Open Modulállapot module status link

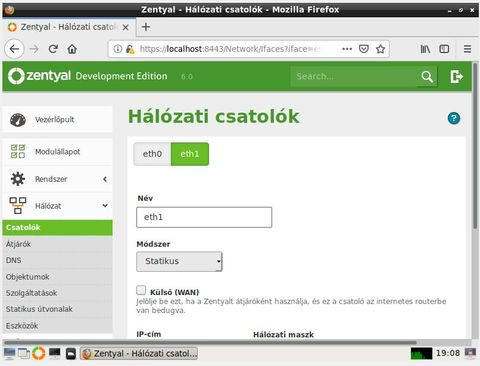(57, 152)
